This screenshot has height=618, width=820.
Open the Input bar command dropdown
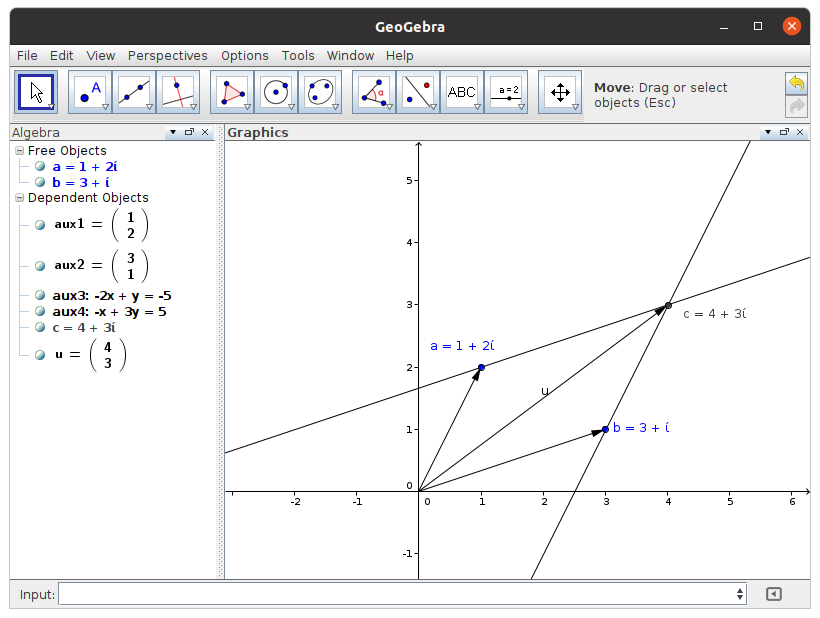[740, 594]
